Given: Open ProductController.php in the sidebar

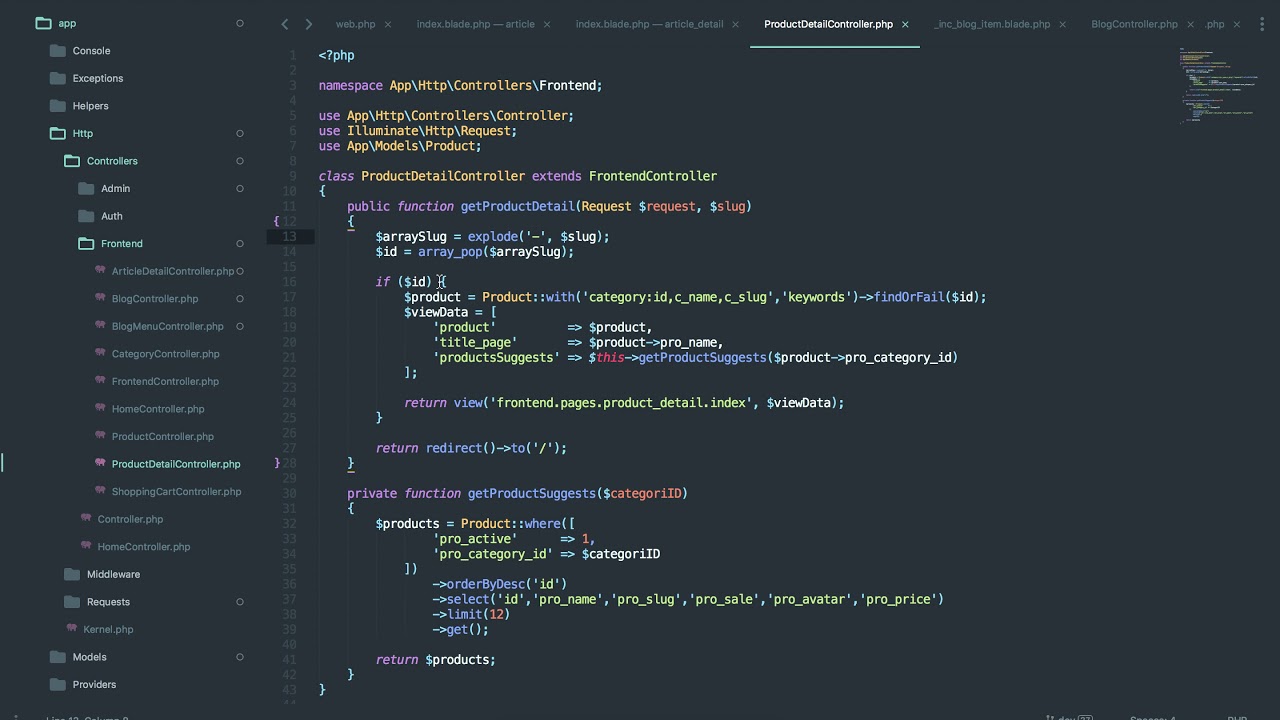Looking at the screenshot, I should coord(163,436).
